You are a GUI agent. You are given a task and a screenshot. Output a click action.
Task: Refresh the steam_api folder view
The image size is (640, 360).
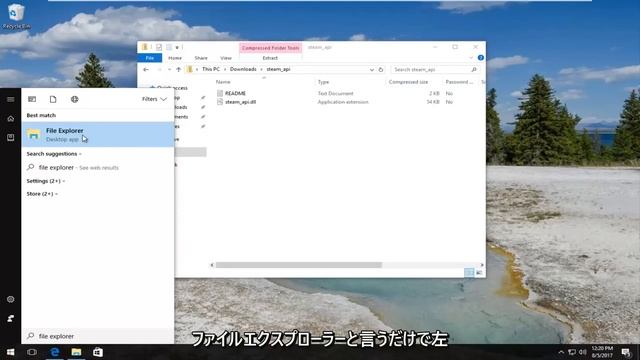[x=381, y=69]
